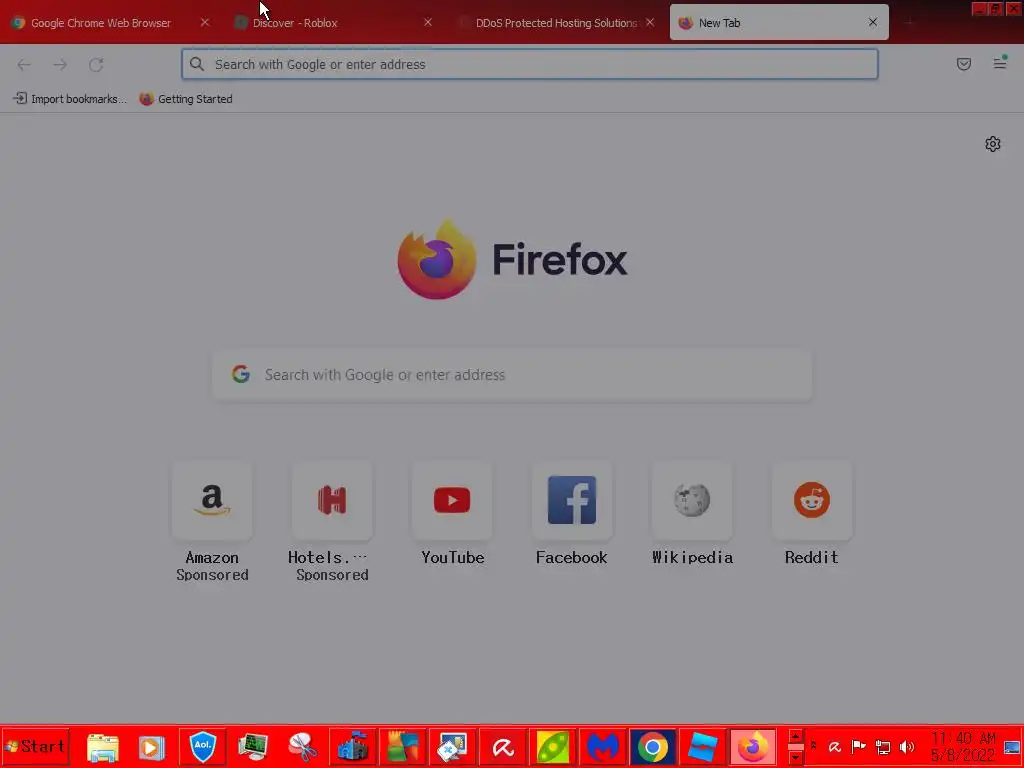Close the DDoS Protected Hosting tab
Image resolution: width=1024 pixels, height=768 pixels.
(x=650, y=22)
